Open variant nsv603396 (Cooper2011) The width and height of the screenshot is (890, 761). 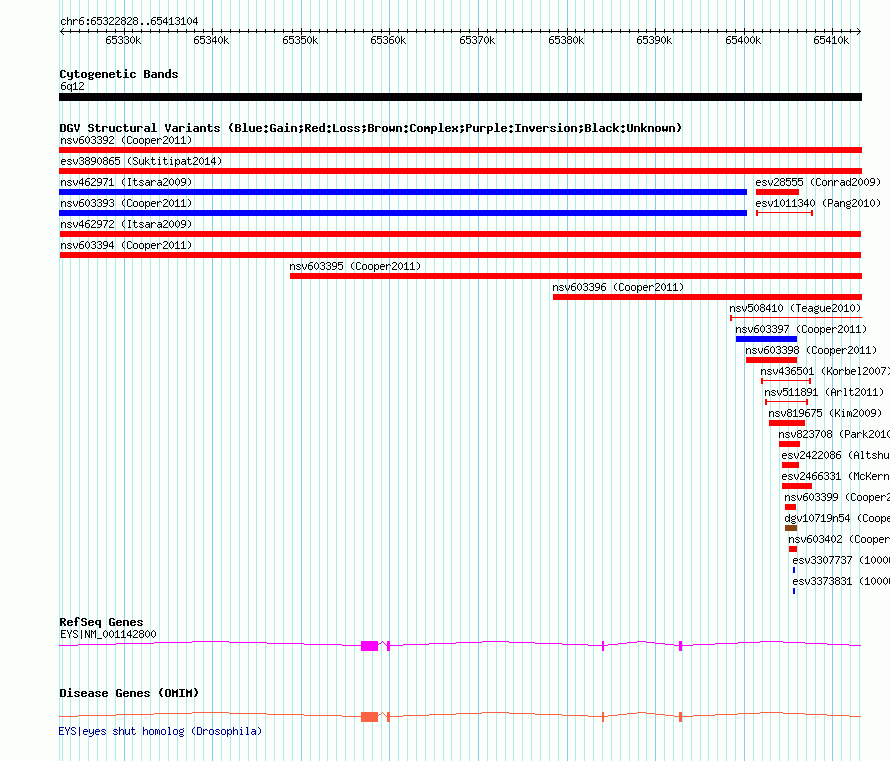point(618,287)
